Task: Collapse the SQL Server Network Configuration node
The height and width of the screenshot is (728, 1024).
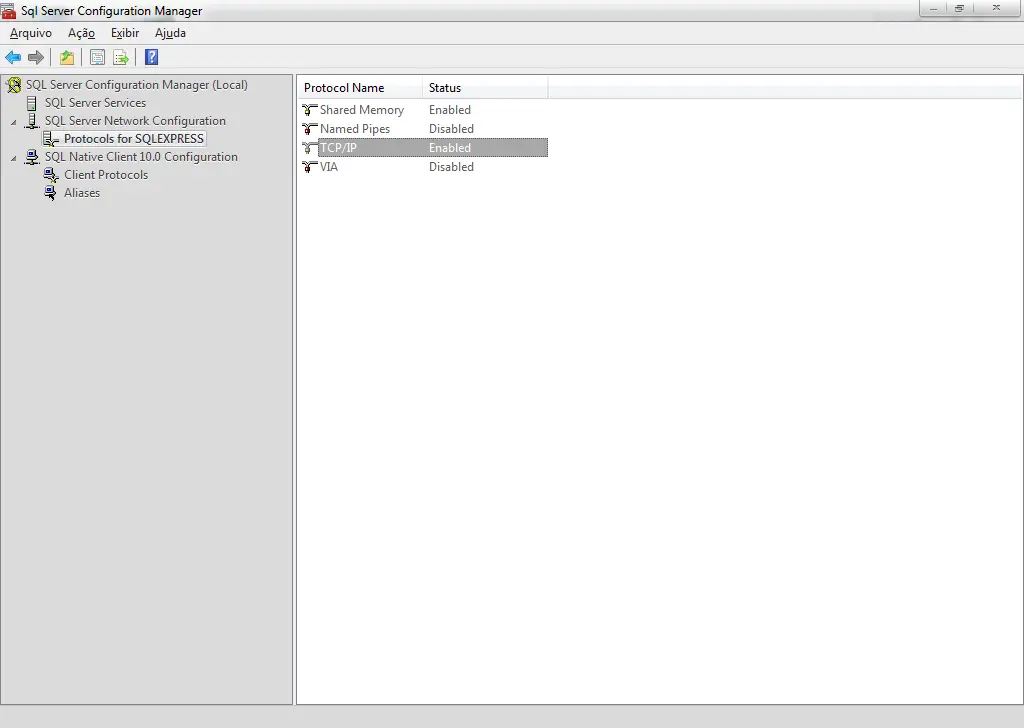Action: click(14, 122)
